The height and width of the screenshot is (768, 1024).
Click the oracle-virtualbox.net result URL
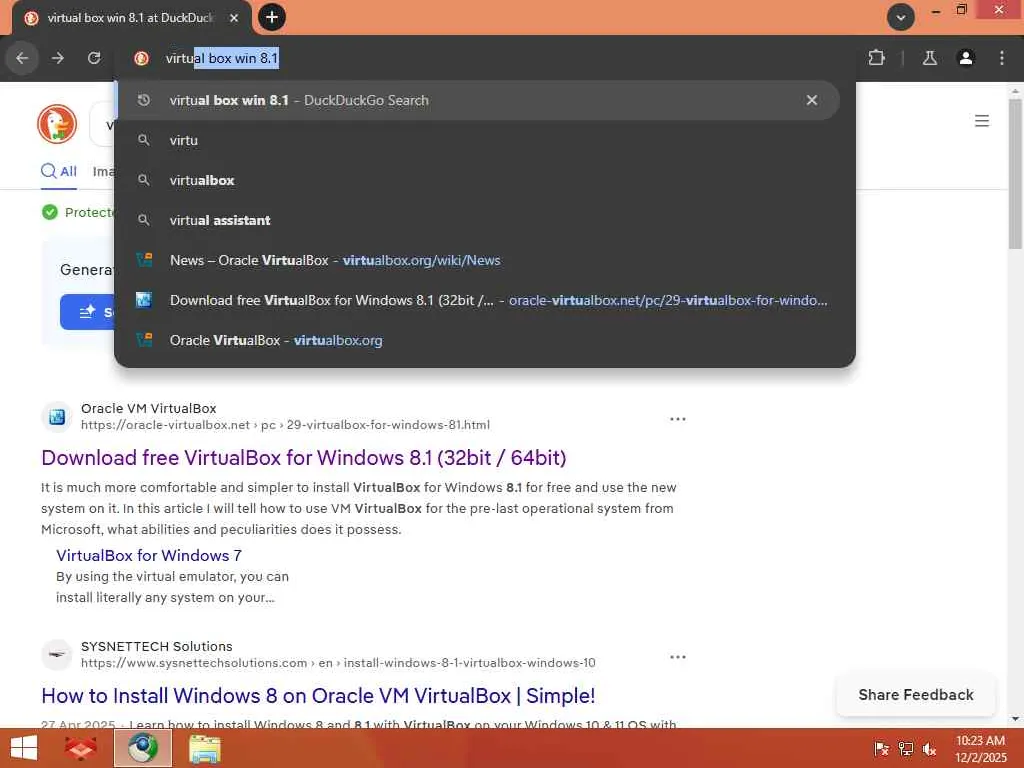point(285,425)
